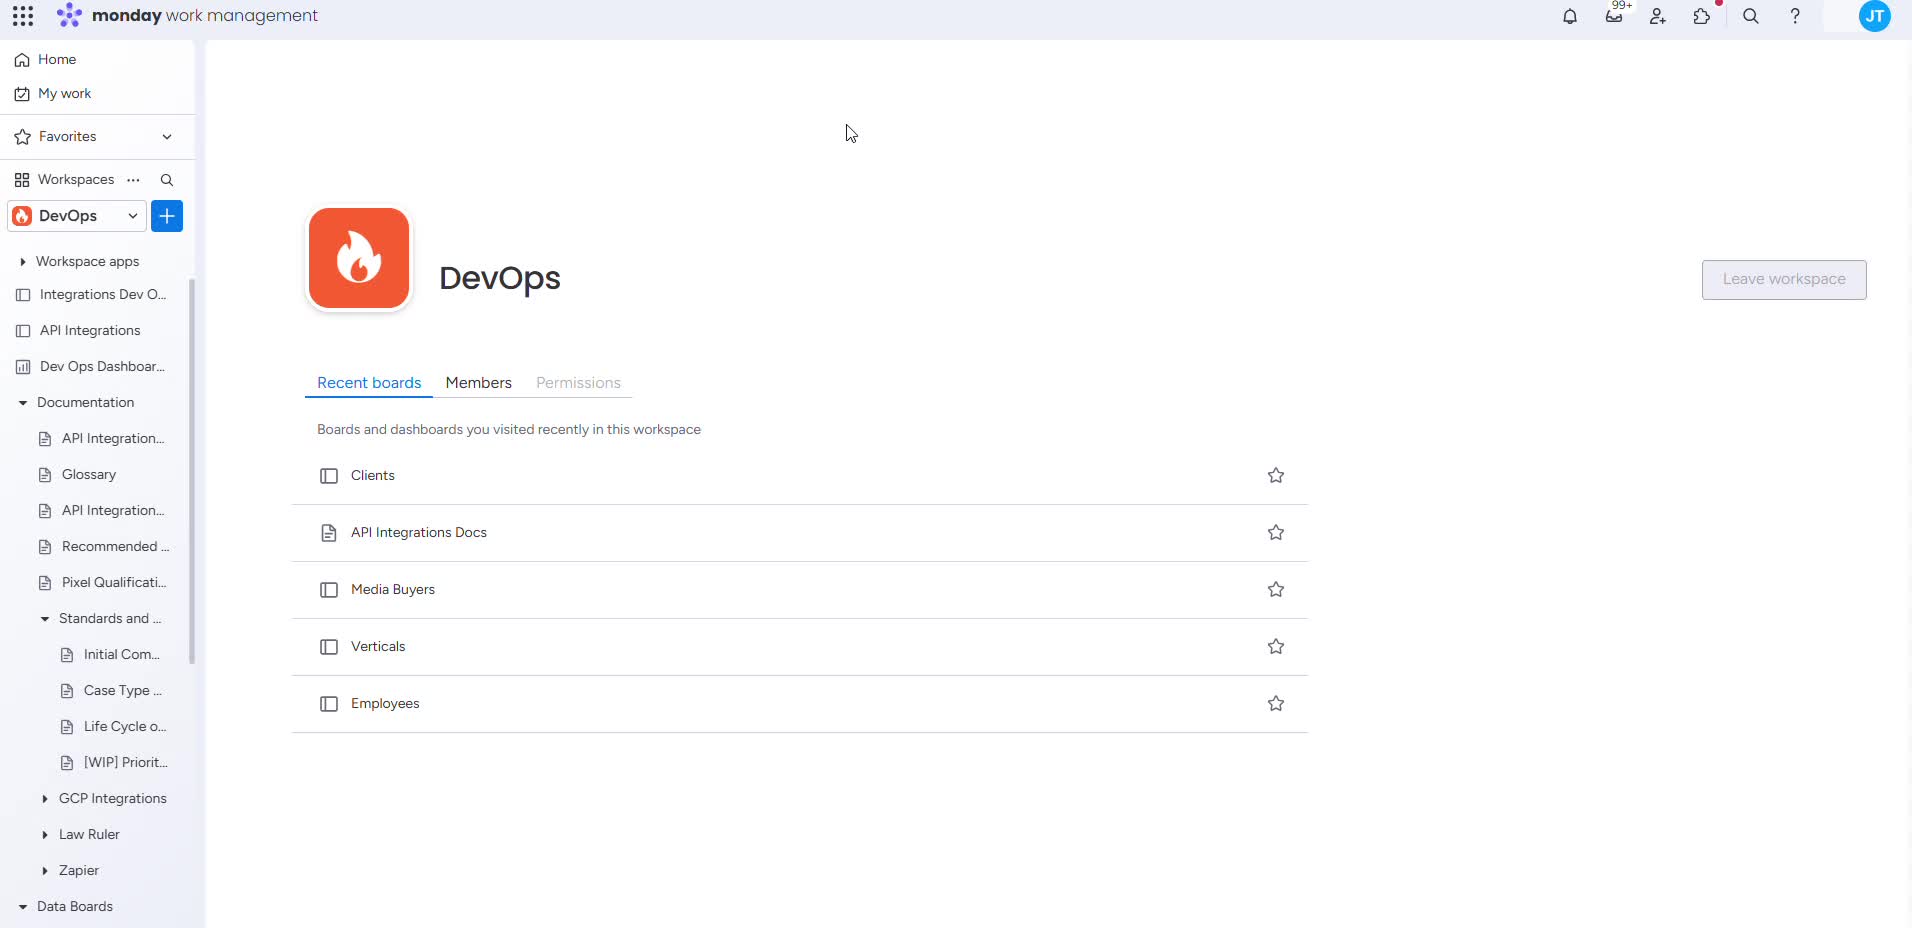Click the Leave workspace button

pos(1783,280)
